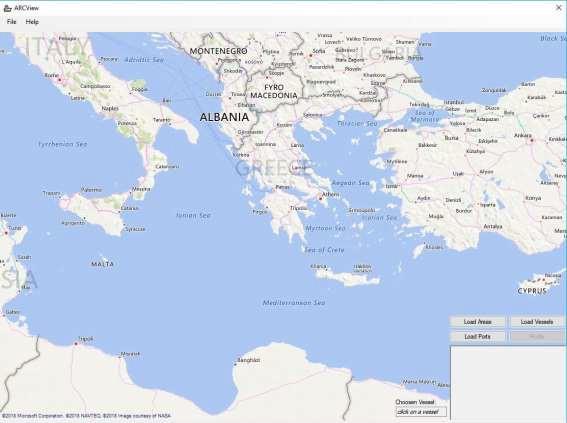Click the FYRO MACEDONIA label
The height and width of the screenshot is (423, 567).
click(274, 91)
